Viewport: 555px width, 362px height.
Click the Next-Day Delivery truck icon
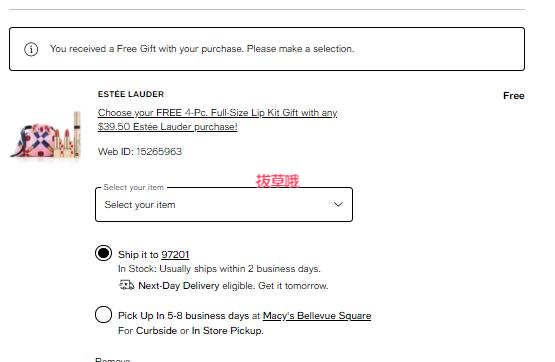click(x=126, y=285)
